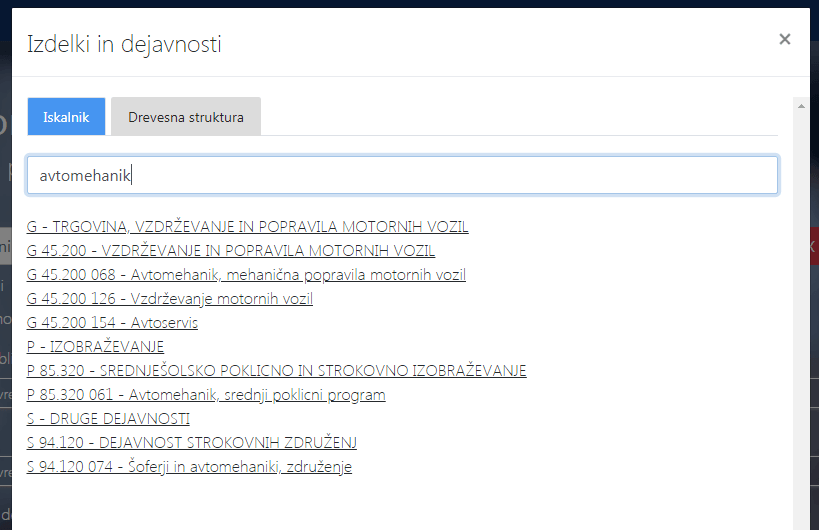The image size is (819, 530).
Task: Click the Izdelki in dejavnosti dialog title
Action: (124, 44)
